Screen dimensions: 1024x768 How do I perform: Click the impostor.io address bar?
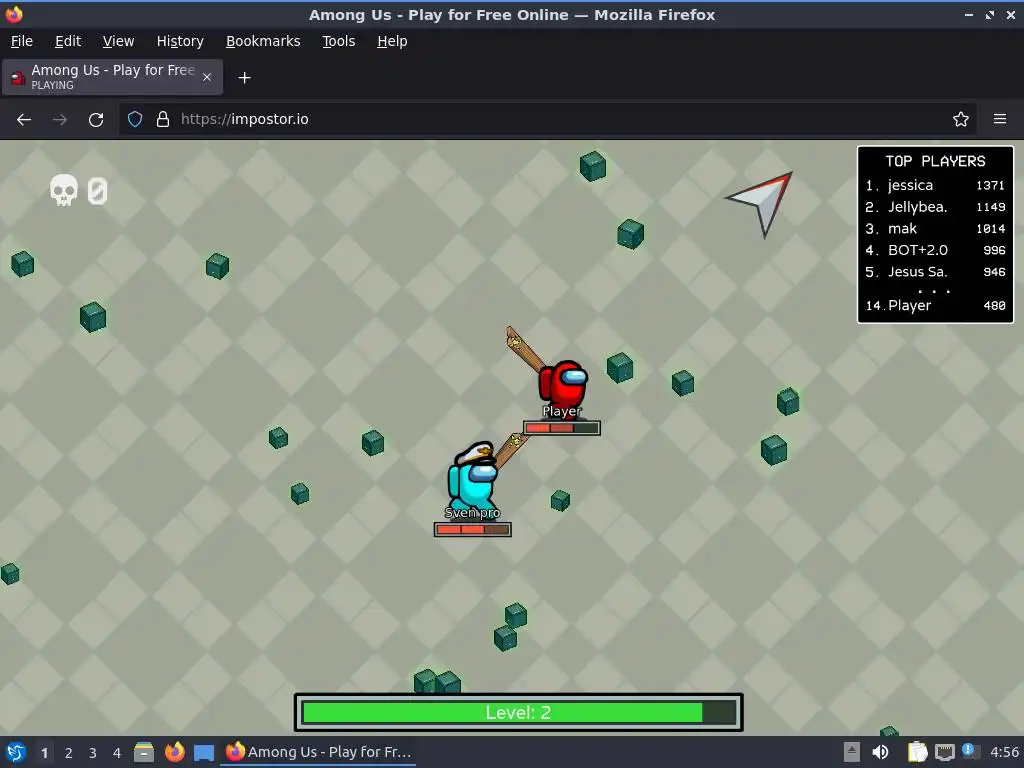point(547,120)
